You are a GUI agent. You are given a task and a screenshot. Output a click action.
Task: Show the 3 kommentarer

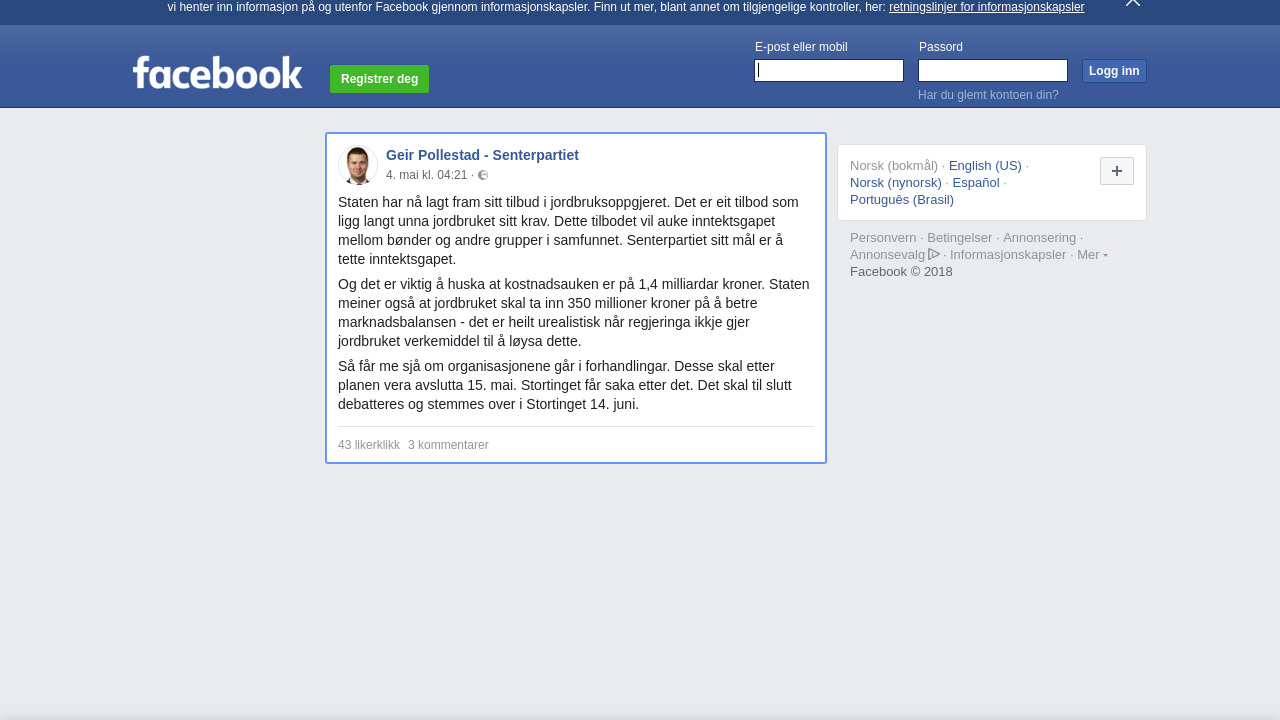[448, 445]
